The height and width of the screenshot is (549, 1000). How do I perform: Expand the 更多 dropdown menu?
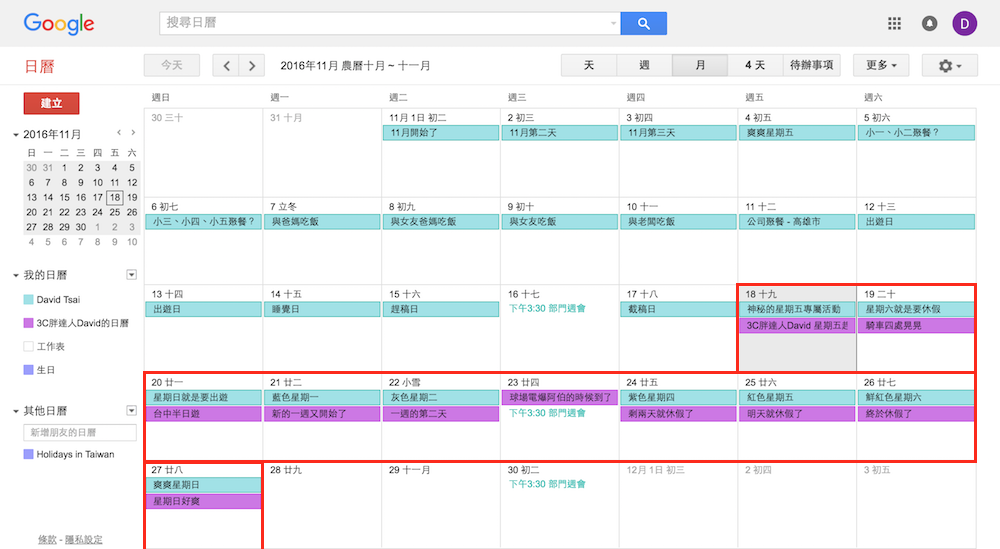pos(881,66)
